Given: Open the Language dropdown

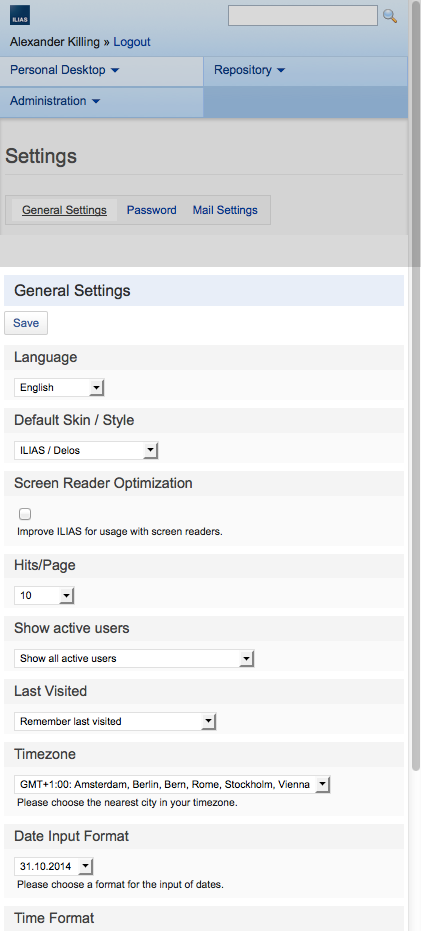Looking at the screenshot, I should pyautogui.click(x=59, y=388).
